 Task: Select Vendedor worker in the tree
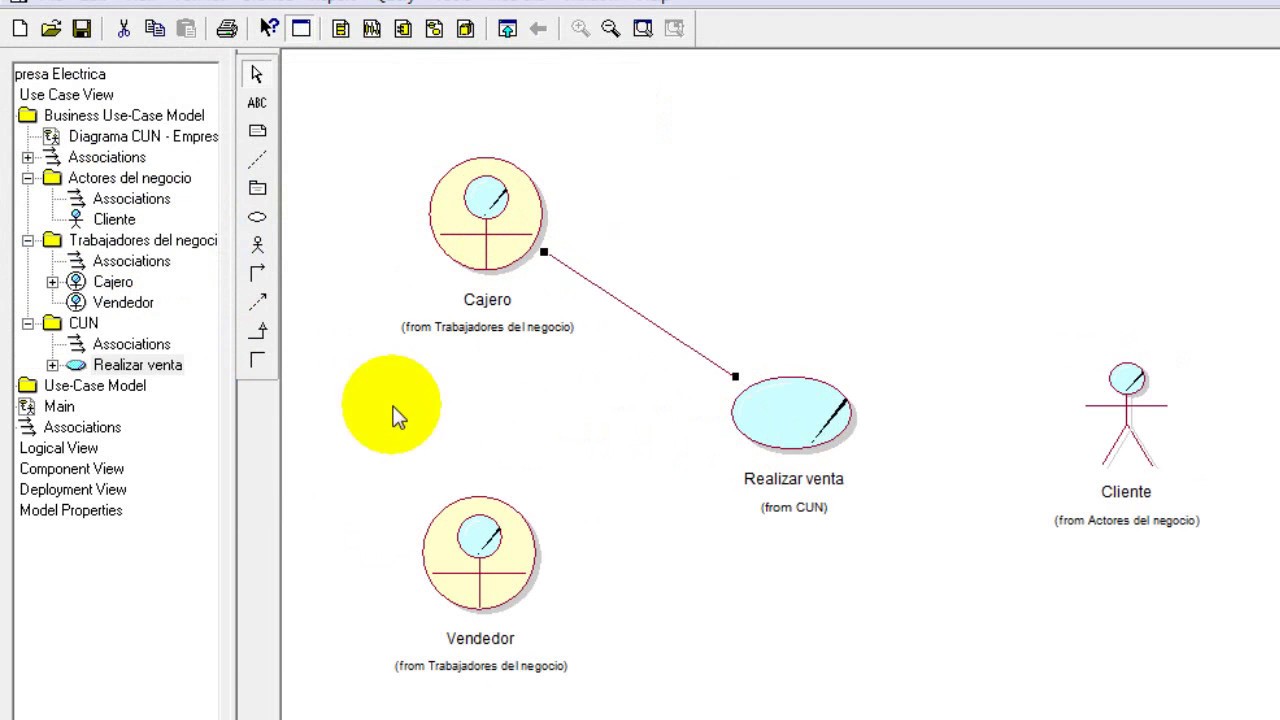point(123,302)
